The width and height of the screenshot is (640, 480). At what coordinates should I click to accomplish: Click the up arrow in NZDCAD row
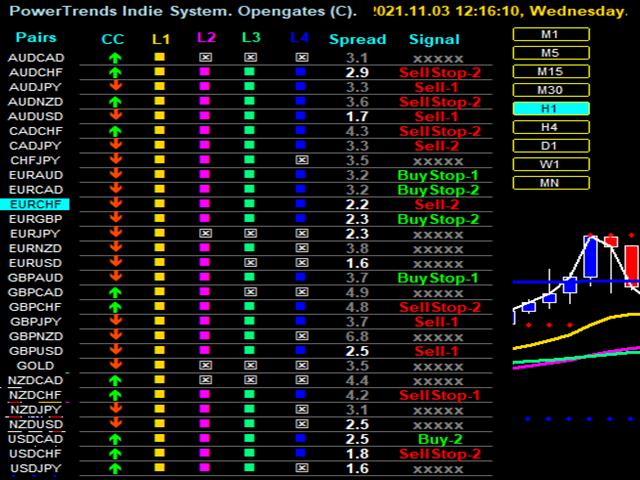[x=116, y=380]
